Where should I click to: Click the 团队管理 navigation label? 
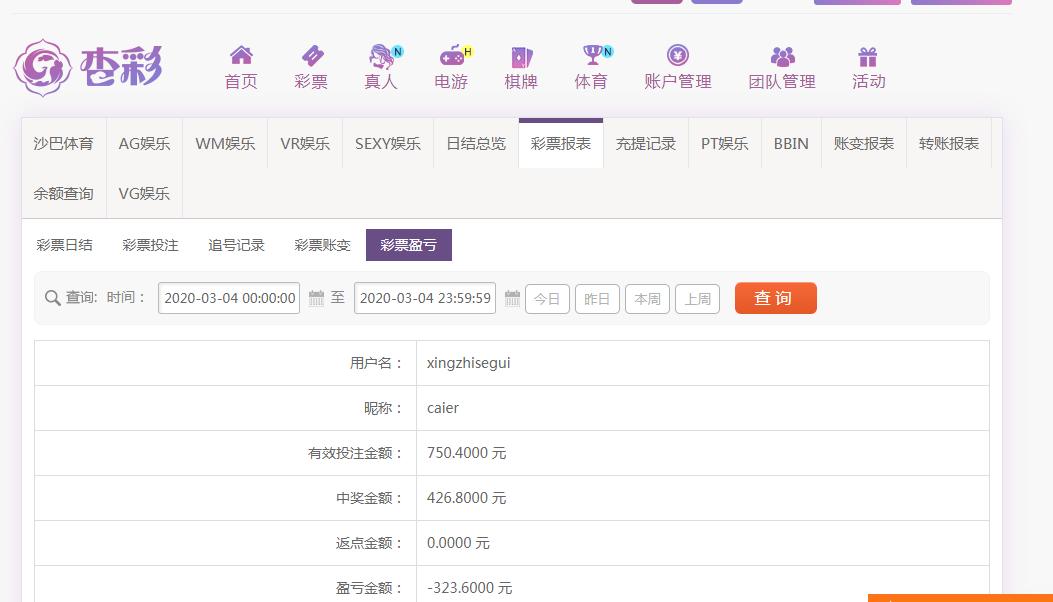point(782,81)
